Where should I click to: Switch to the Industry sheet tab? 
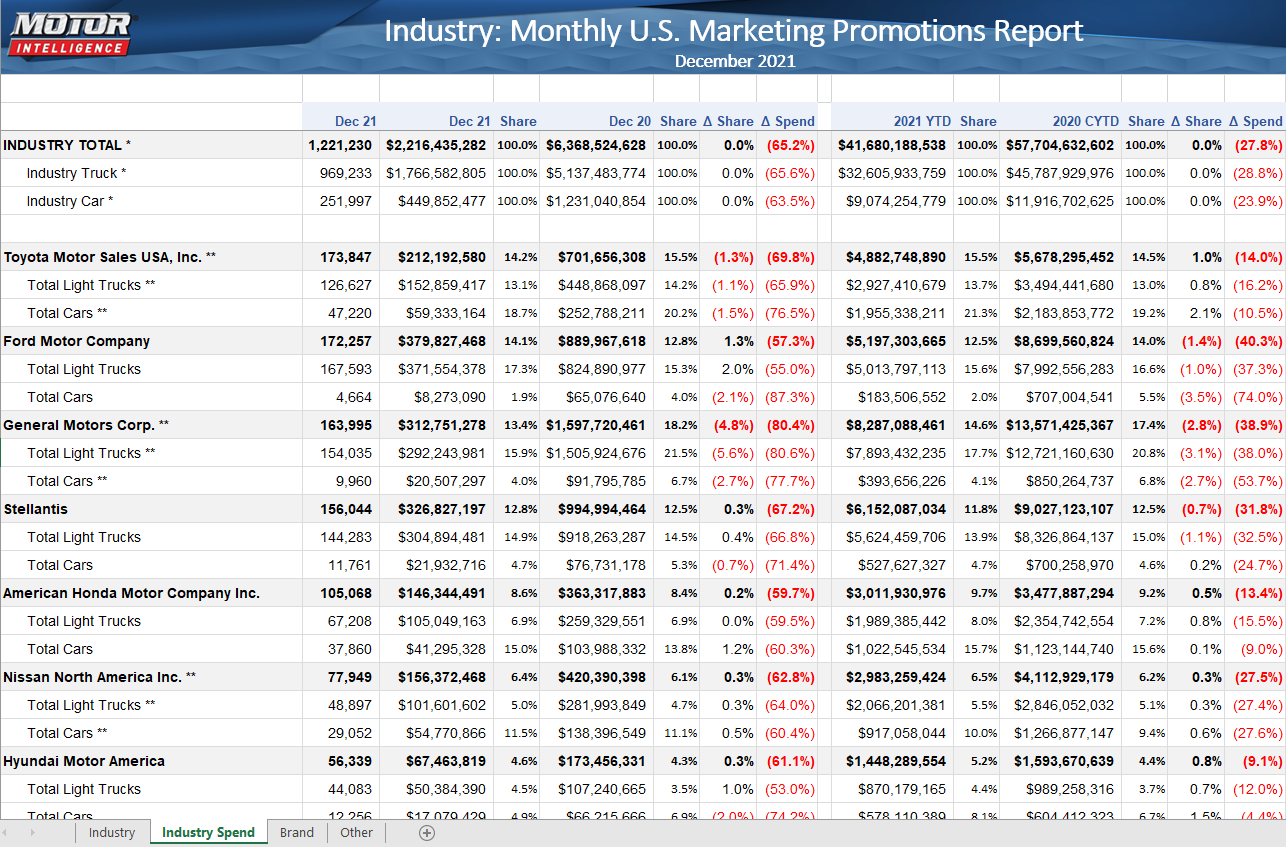111,832
